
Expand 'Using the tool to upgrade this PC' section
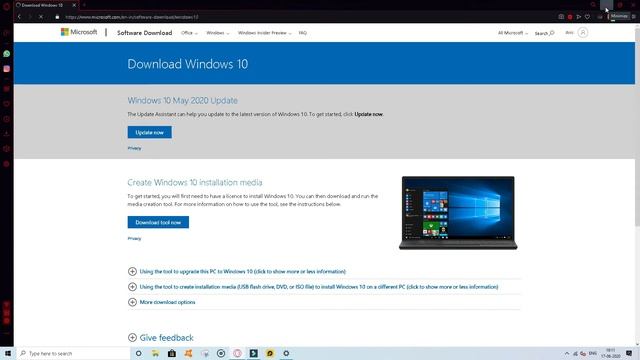point(237,271)
